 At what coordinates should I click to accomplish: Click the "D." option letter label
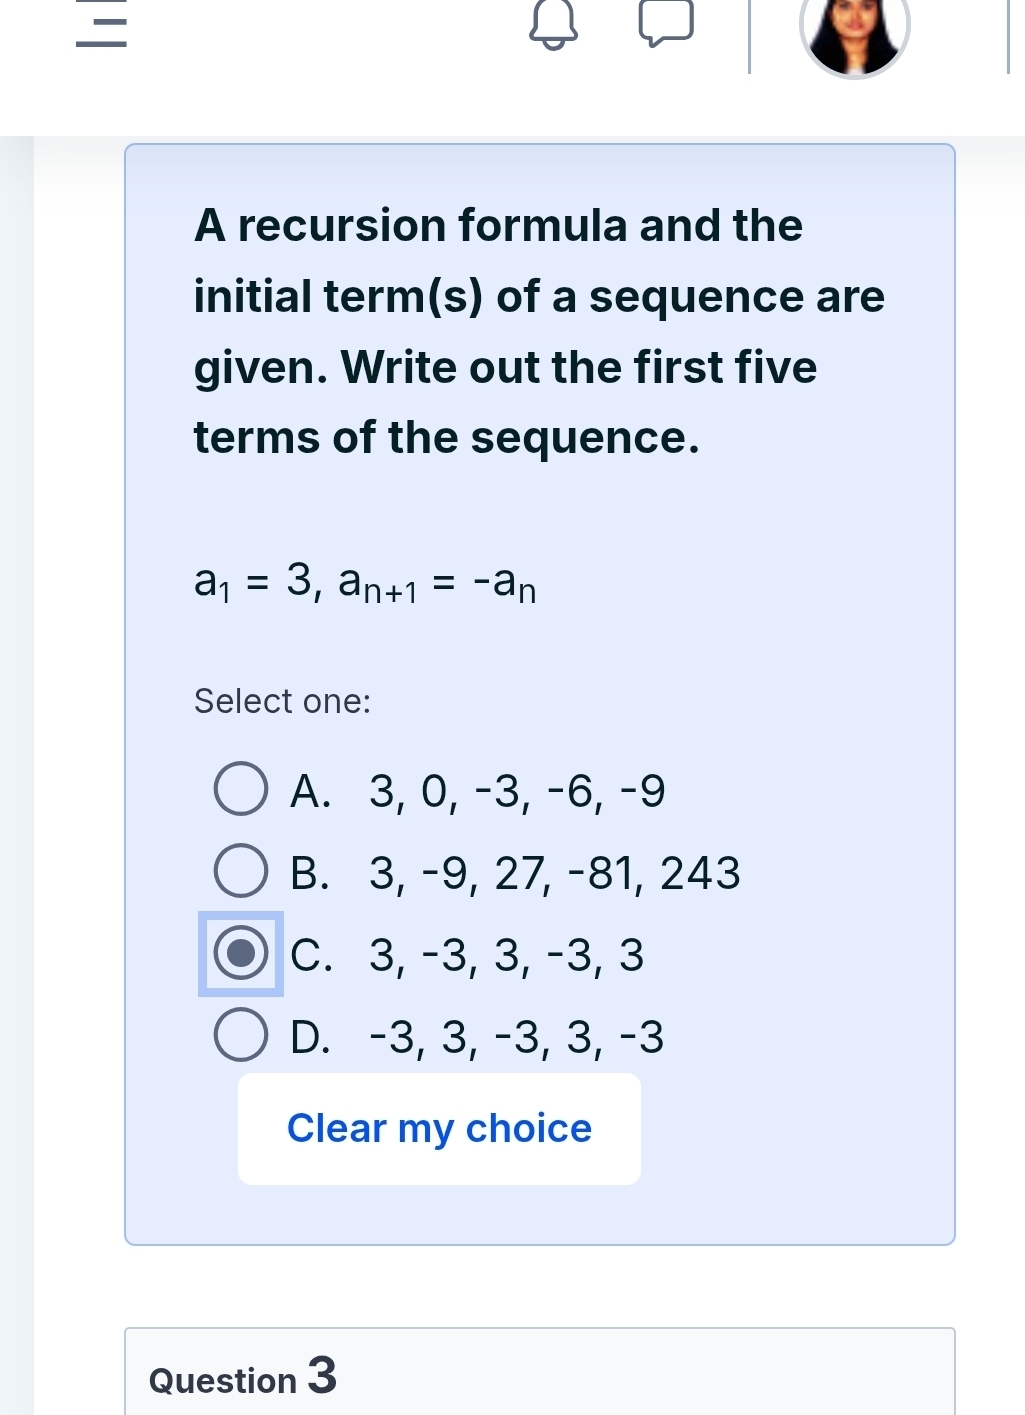(x=310, y=1037)
